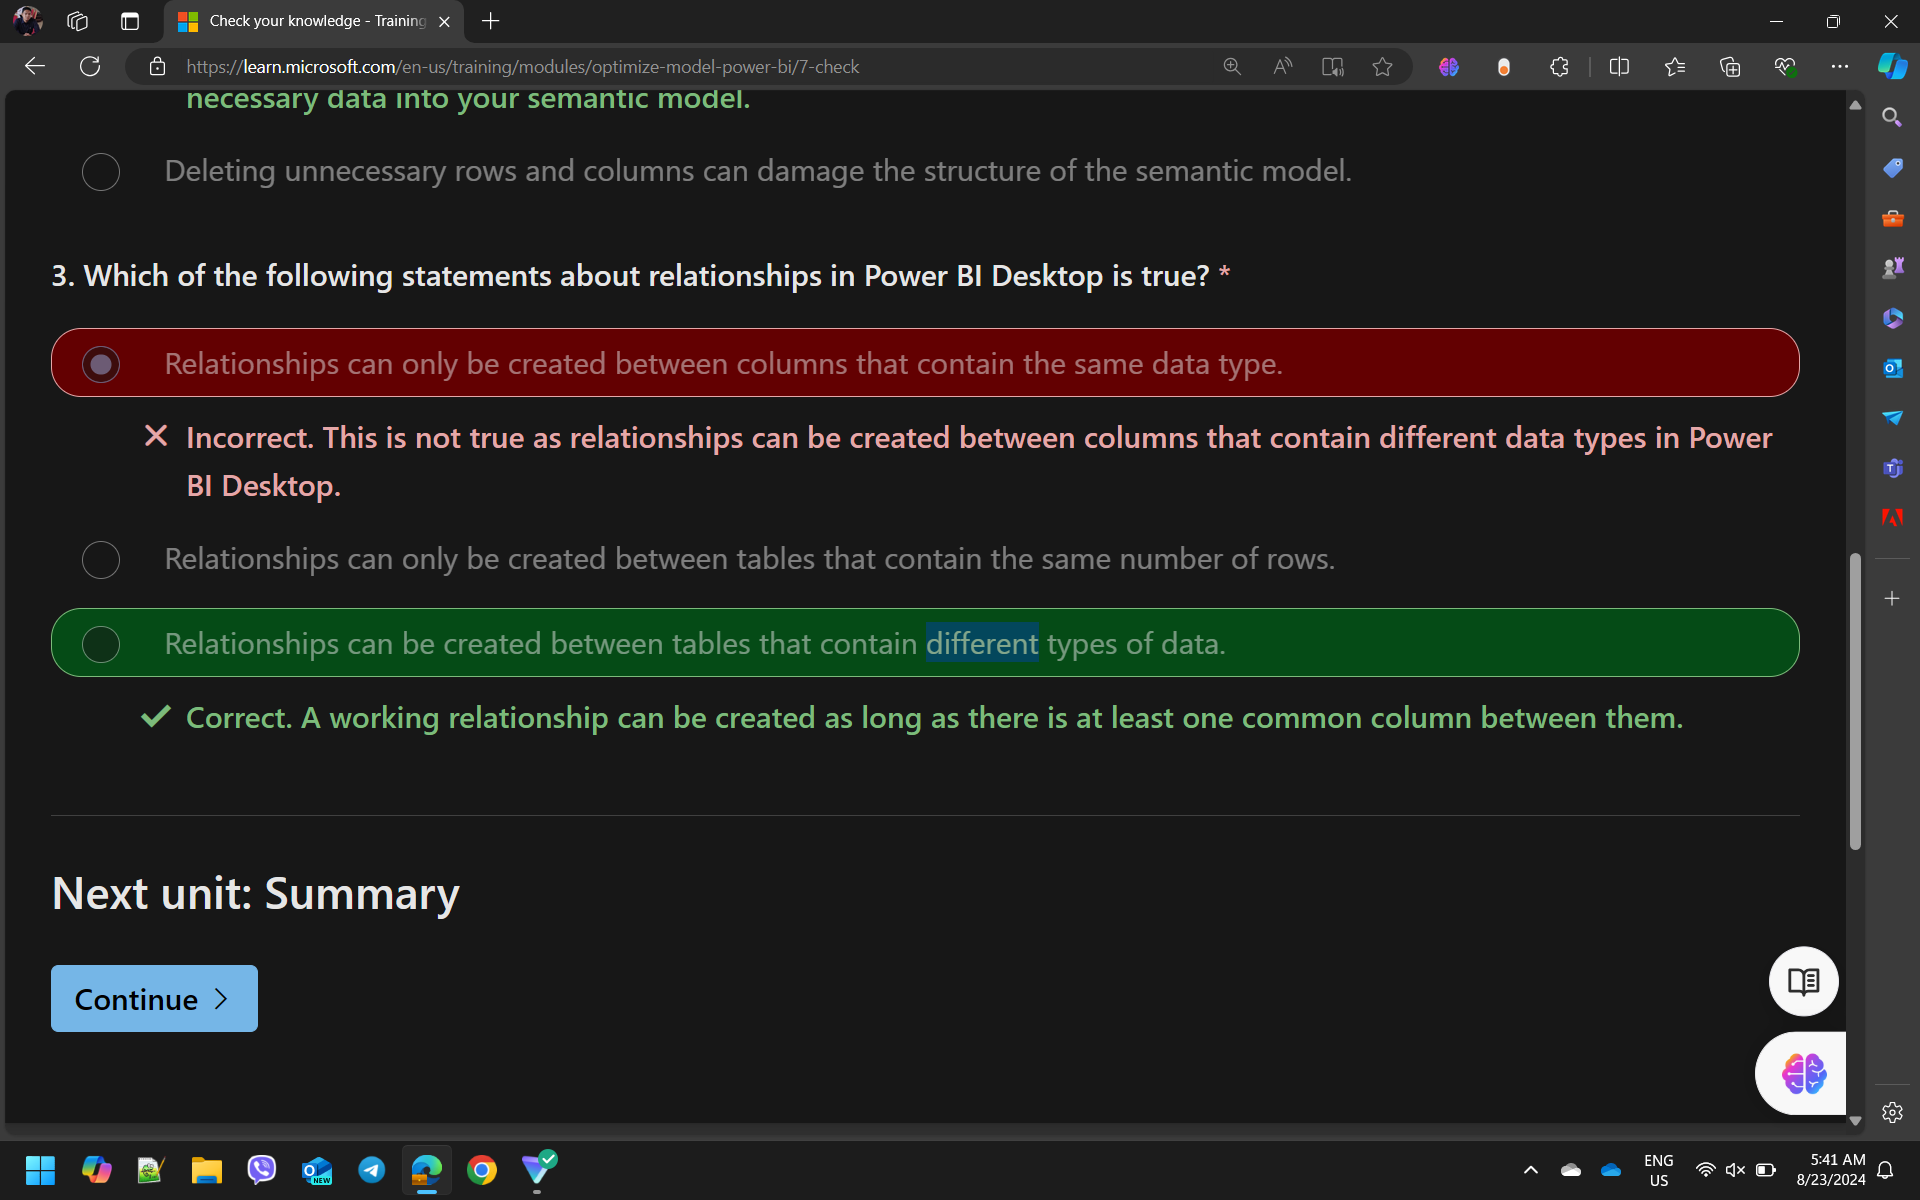Select 'same data type' relationship option
1920x1200 pixels.
point(101,364)
